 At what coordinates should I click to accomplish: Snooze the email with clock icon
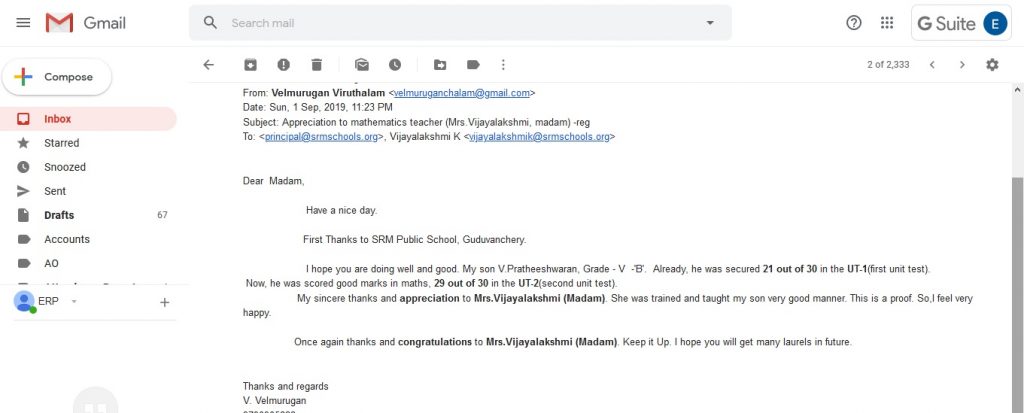[x=395, y=65]
